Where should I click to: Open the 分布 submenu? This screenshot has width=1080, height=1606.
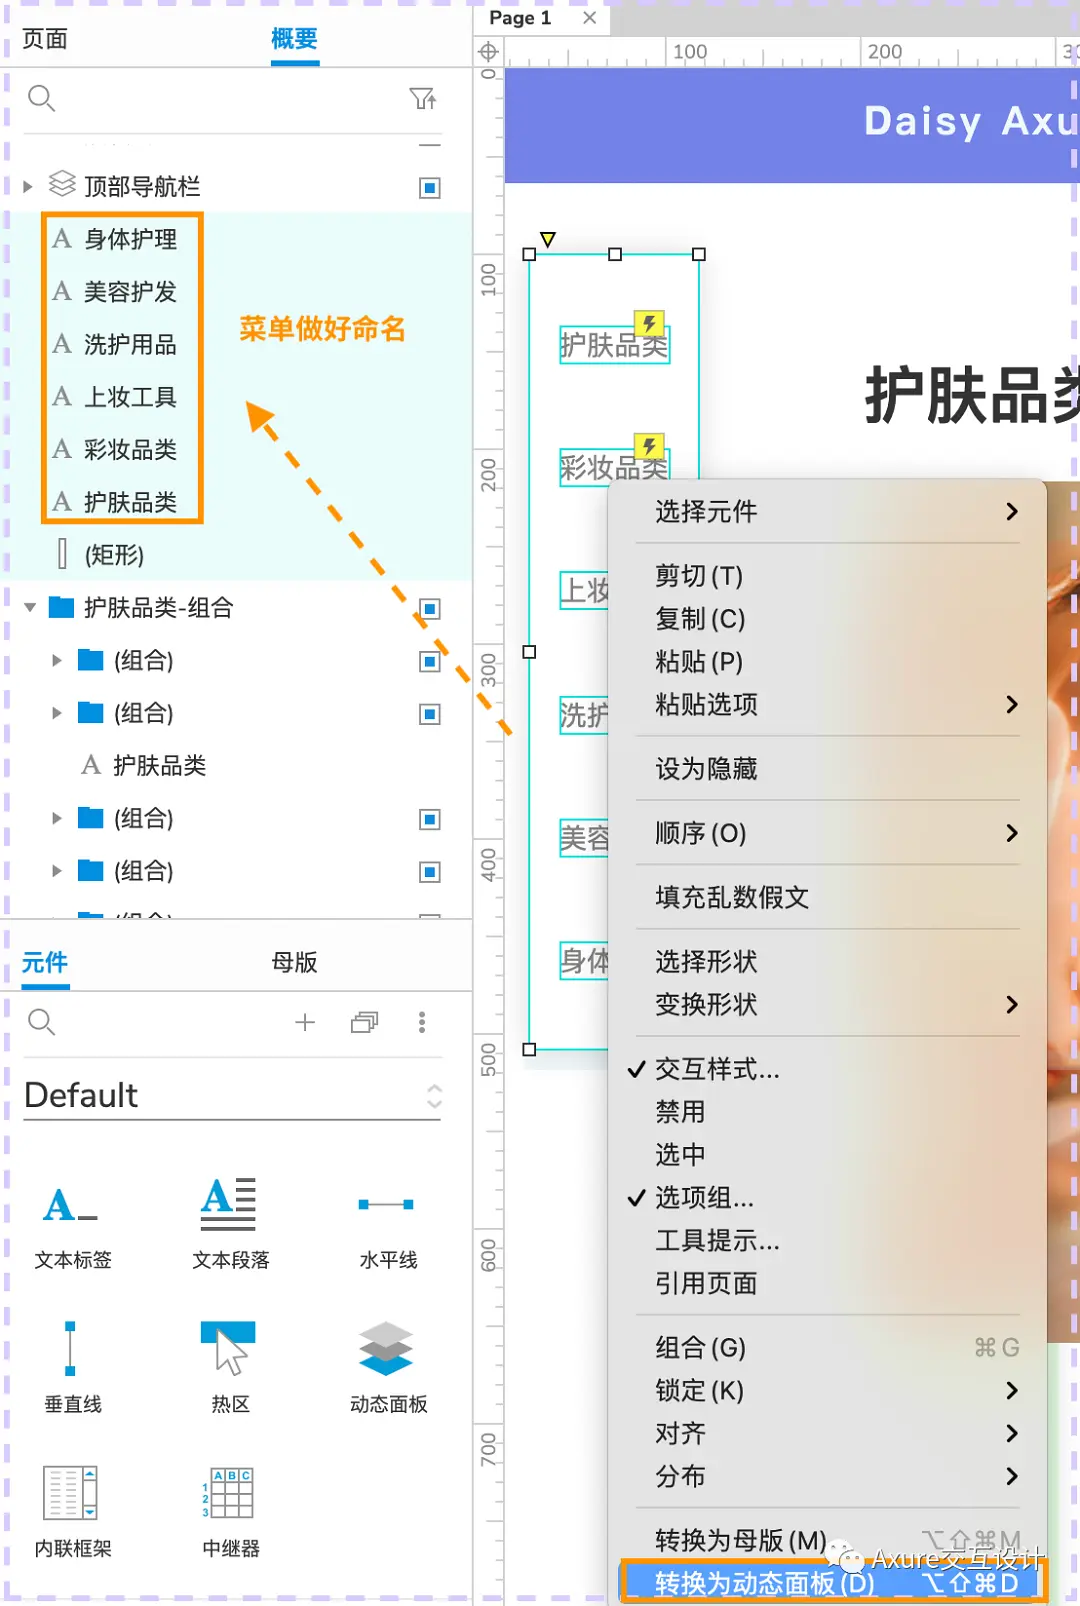click(x=827, y=1476)
